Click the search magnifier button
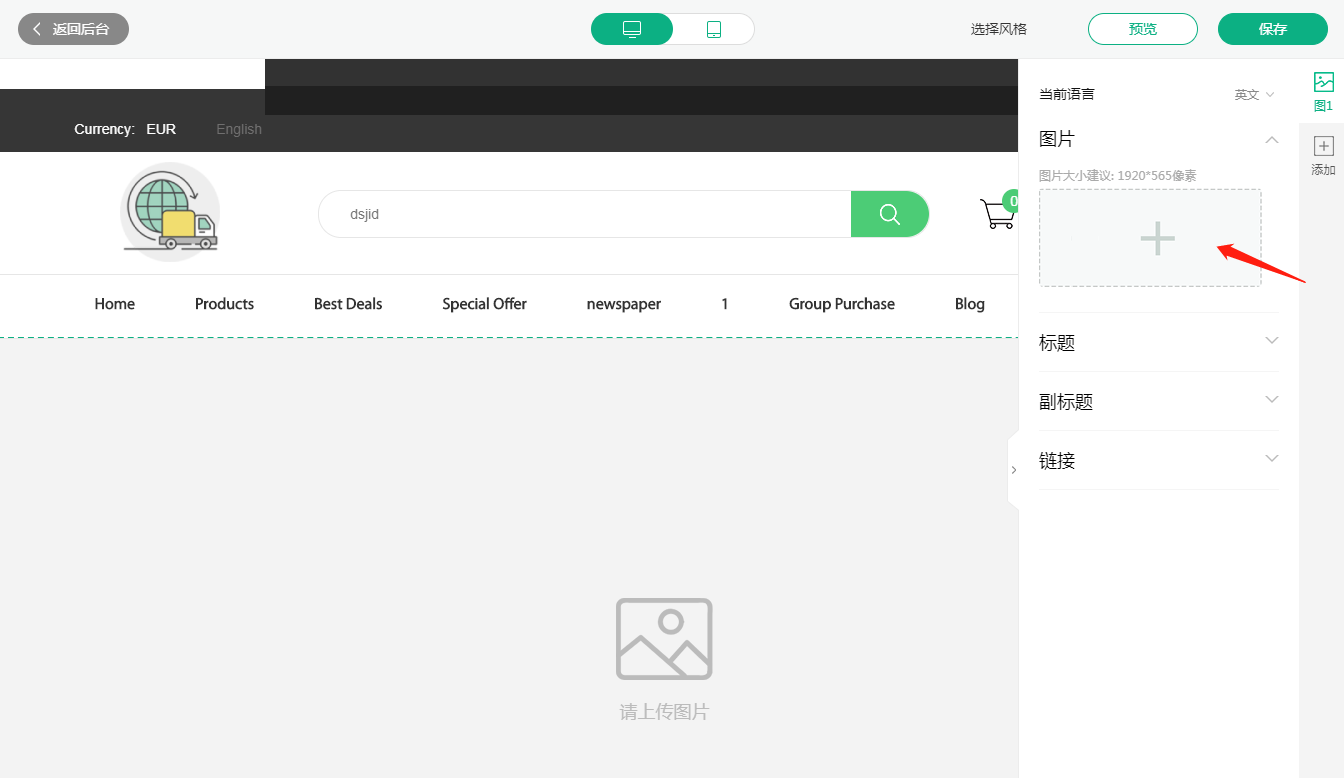The width and height of the screenshot is (1344, 778). coord(890,214)
